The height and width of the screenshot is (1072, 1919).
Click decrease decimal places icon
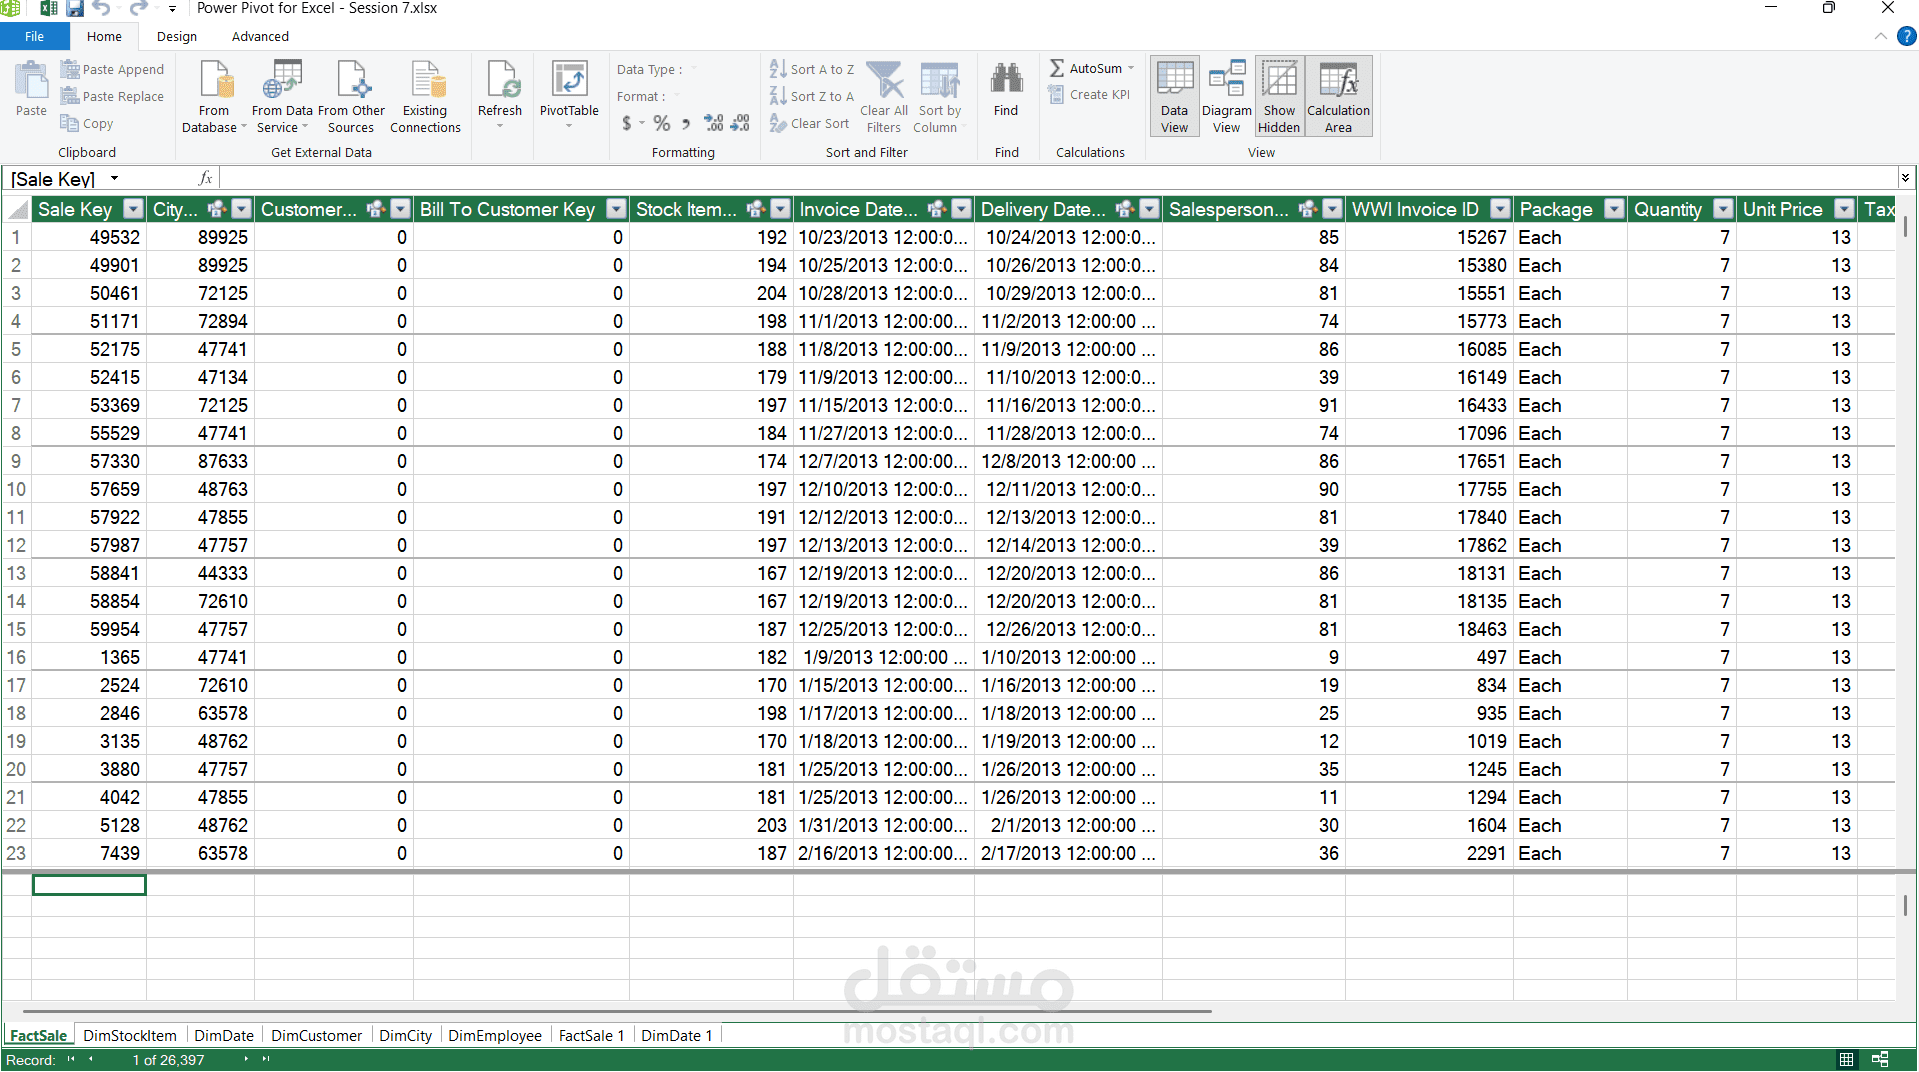coord(740,123)
